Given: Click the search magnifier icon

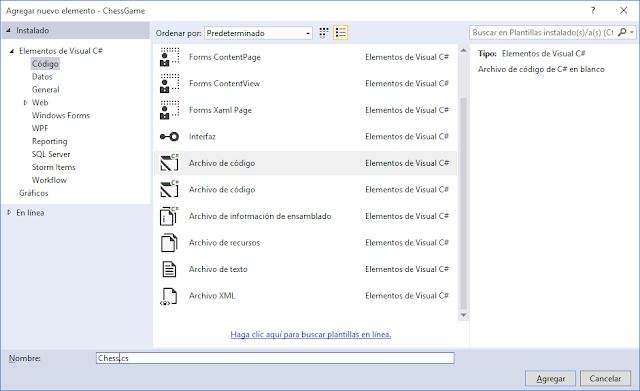Looking at the screenshot, I should point(622,32).
